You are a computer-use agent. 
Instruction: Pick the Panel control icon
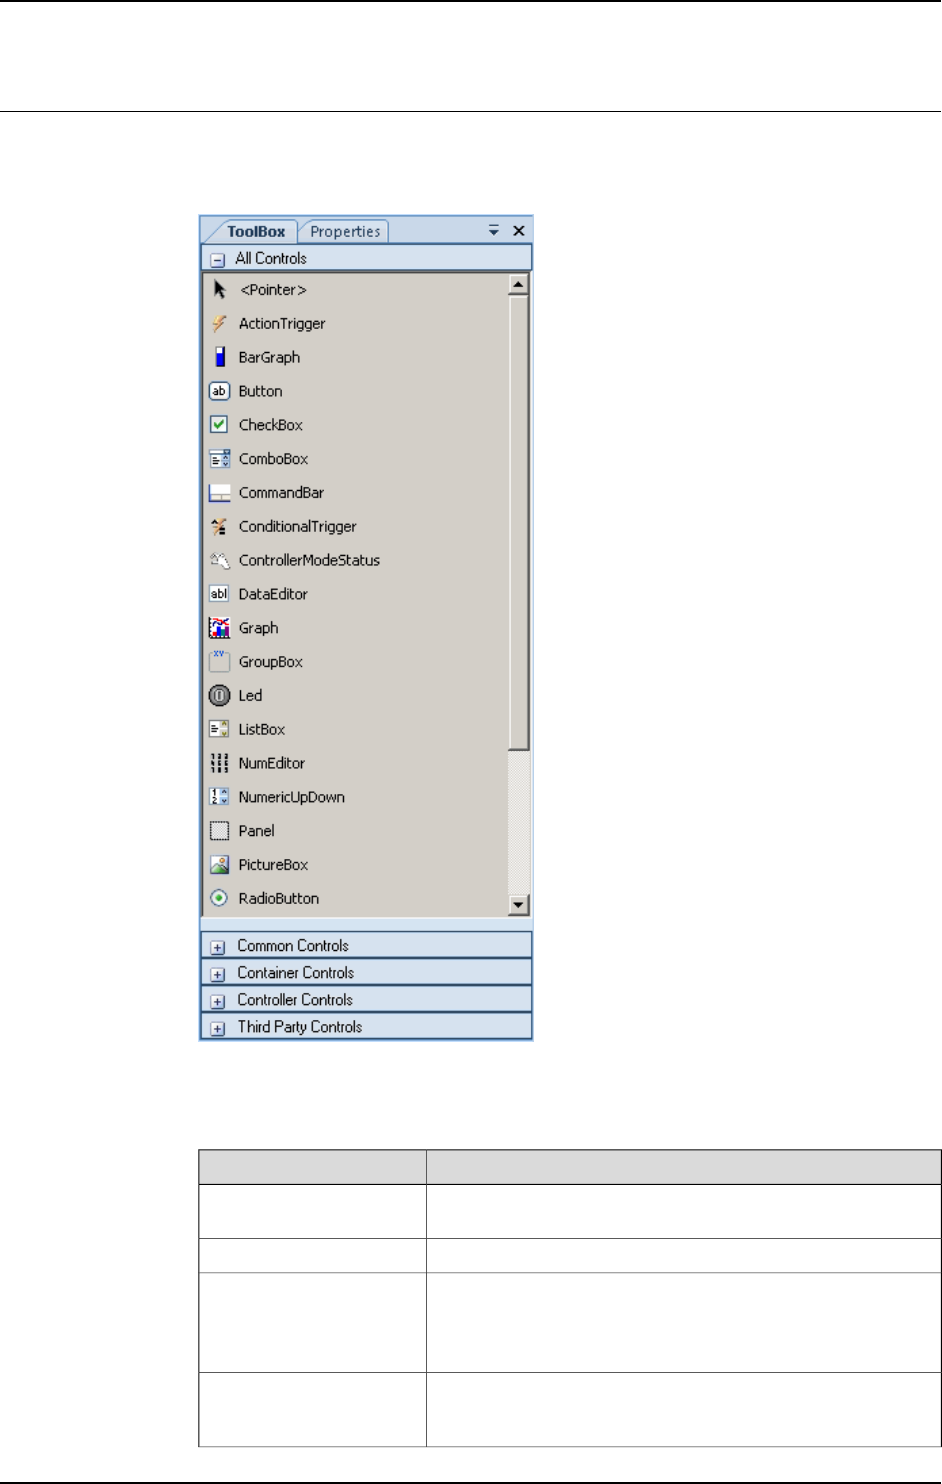click(x=219, y=831)
